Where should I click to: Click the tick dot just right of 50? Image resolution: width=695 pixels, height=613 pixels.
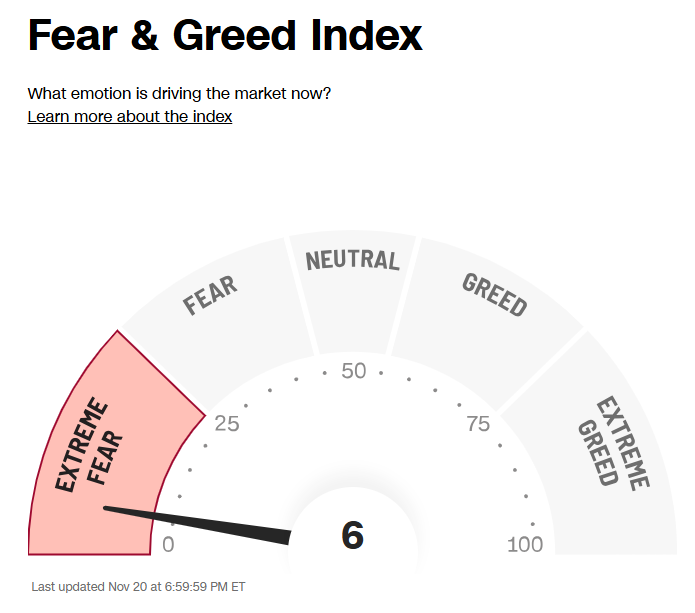pos(381,372)
